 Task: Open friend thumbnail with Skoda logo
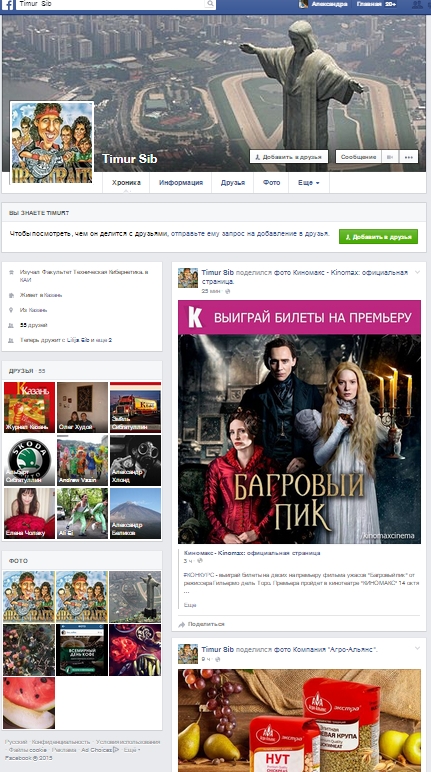pos(29,460)
